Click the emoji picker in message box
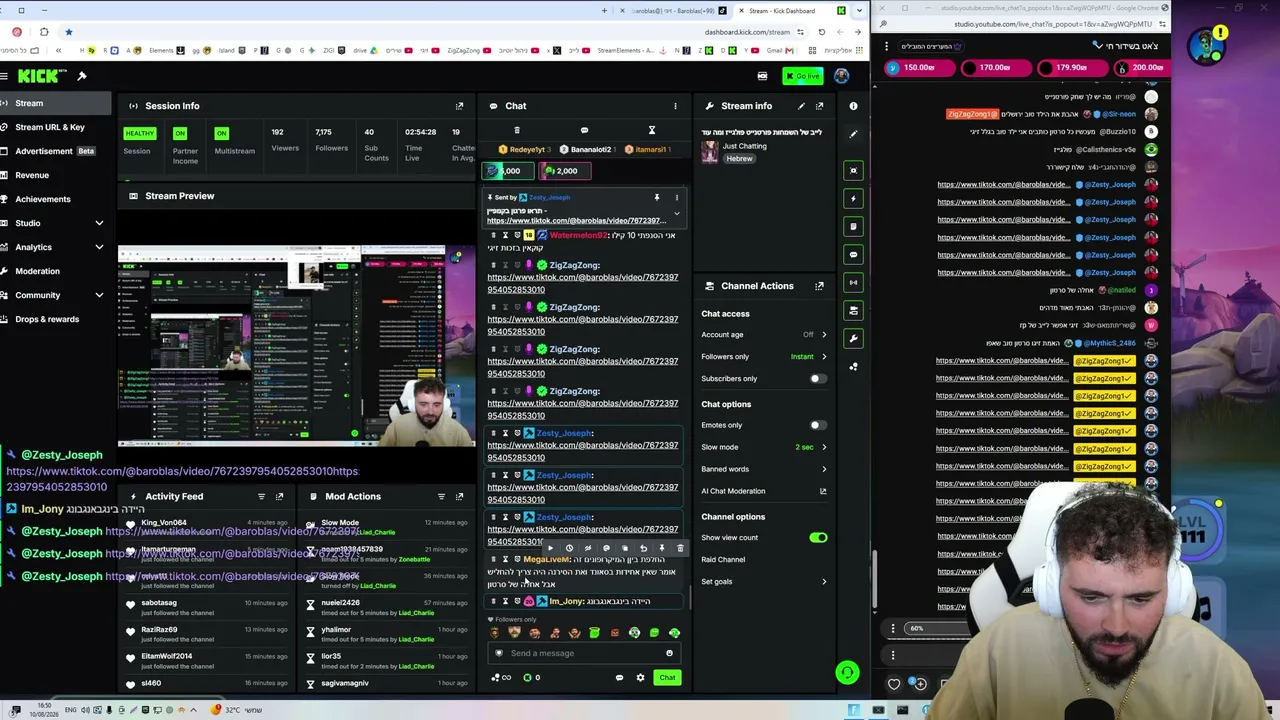This screenshot has width=1280, height=720. [669, 654]
